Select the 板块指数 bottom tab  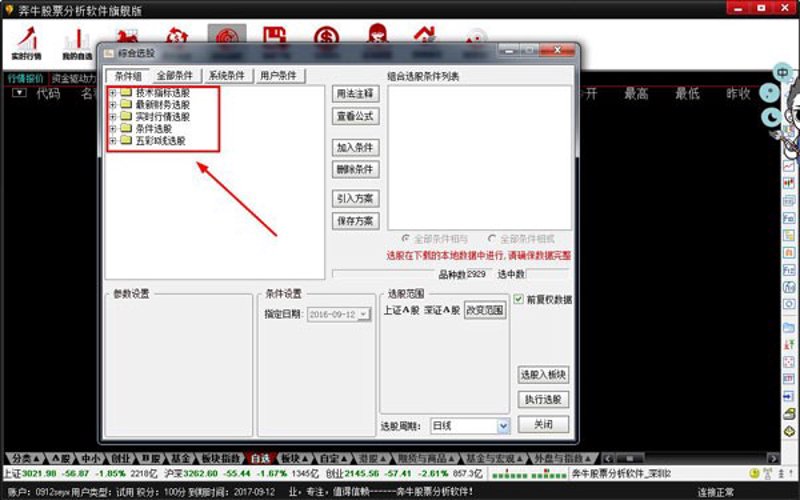point(220,458)
